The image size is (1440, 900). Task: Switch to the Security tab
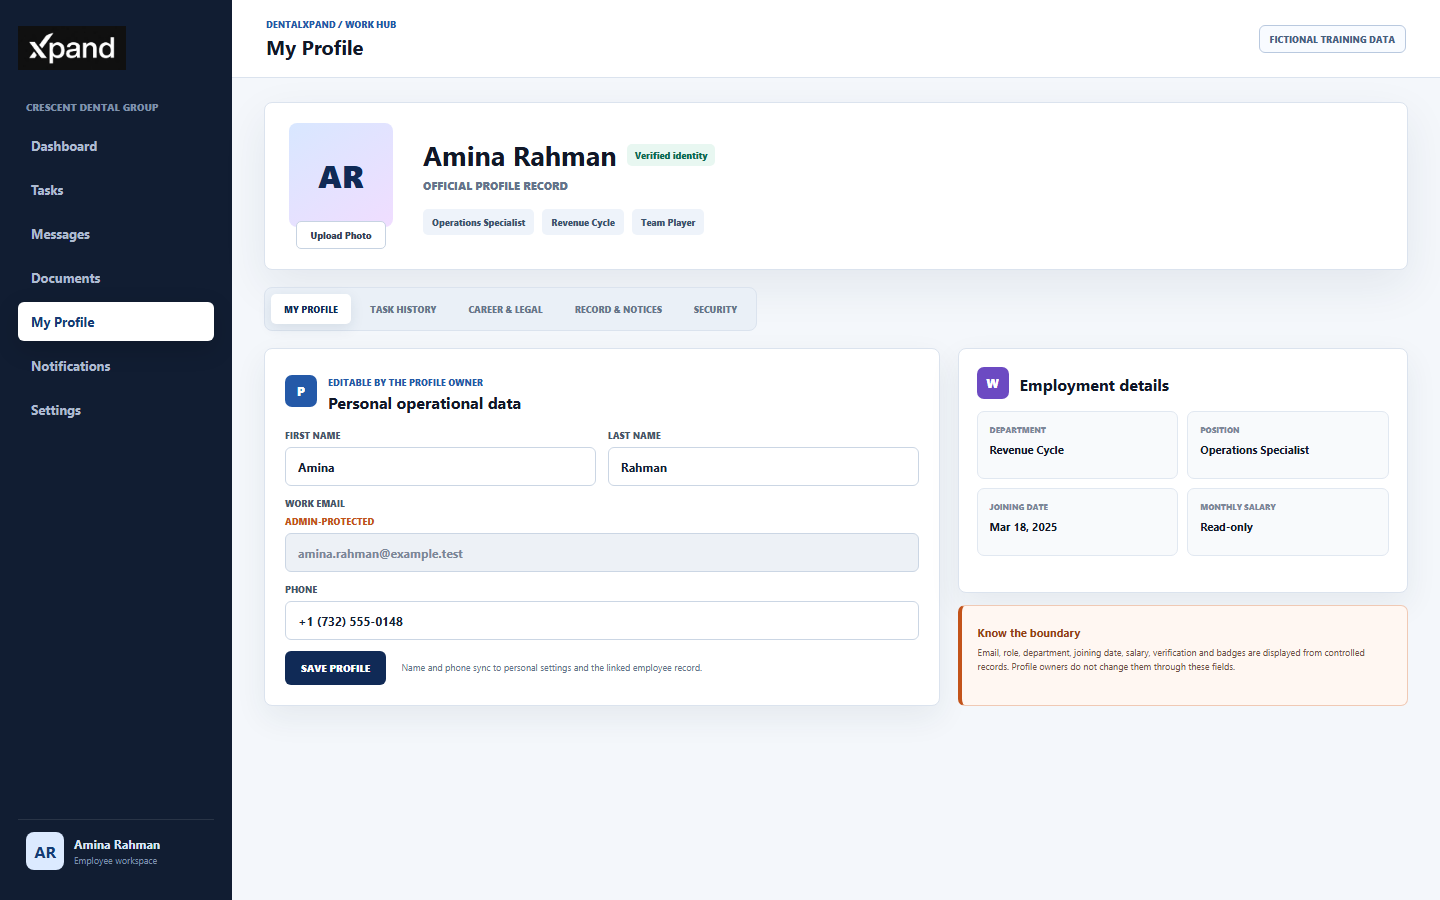715,309
